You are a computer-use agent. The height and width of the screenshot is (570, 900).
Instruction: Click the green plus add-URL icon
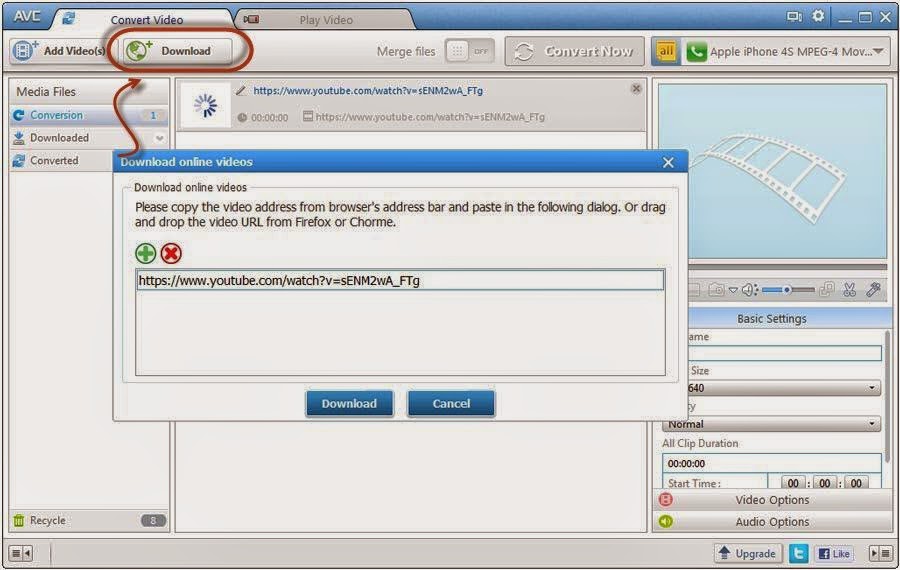[146, 253]
